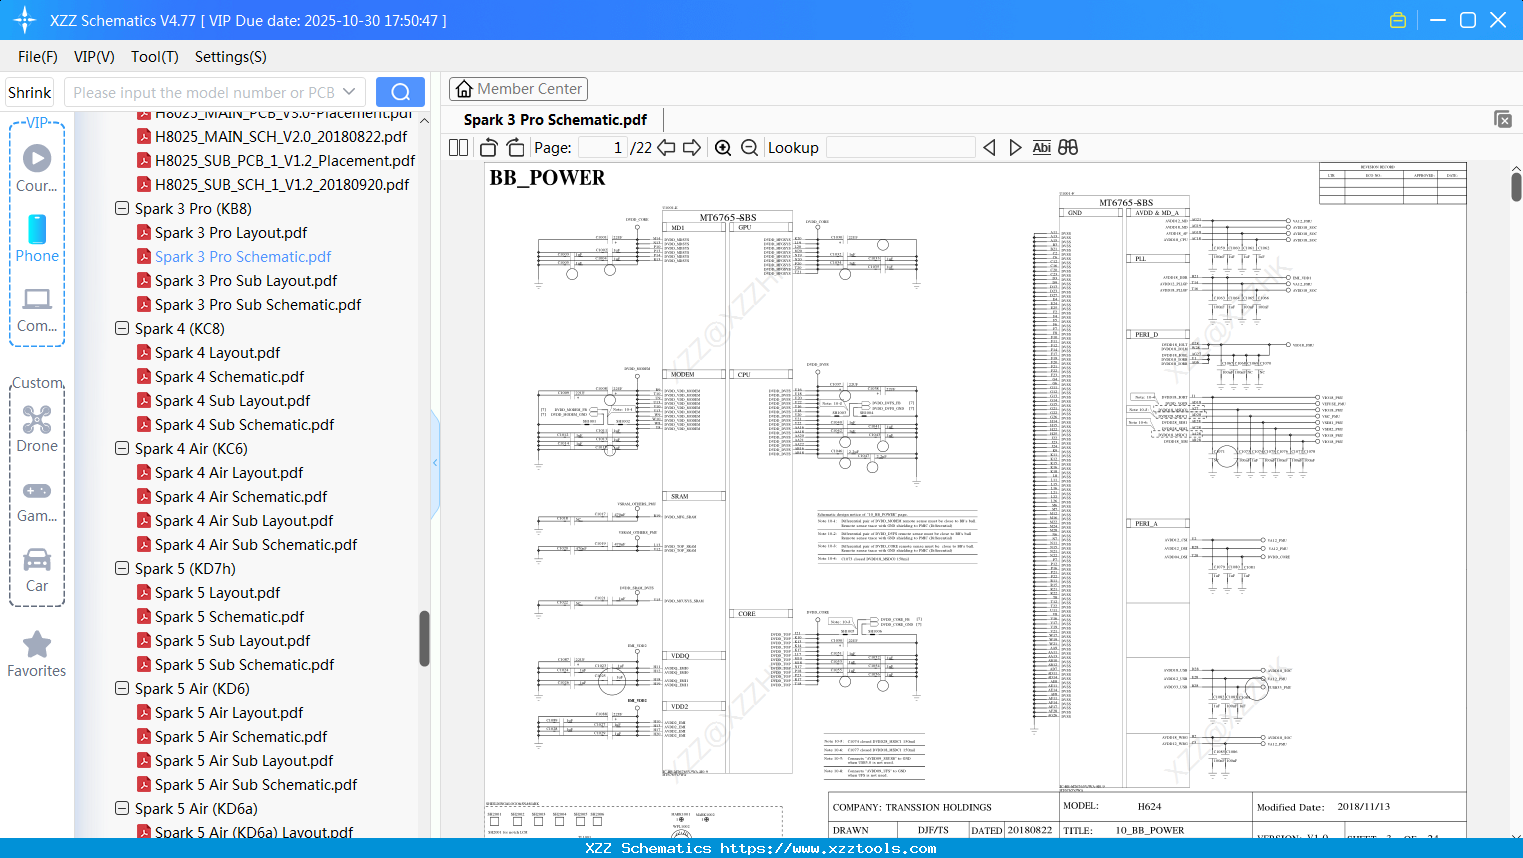The image size is (1523, 858).
Task: Select the dual-page view icon
Action: (457, 147)
